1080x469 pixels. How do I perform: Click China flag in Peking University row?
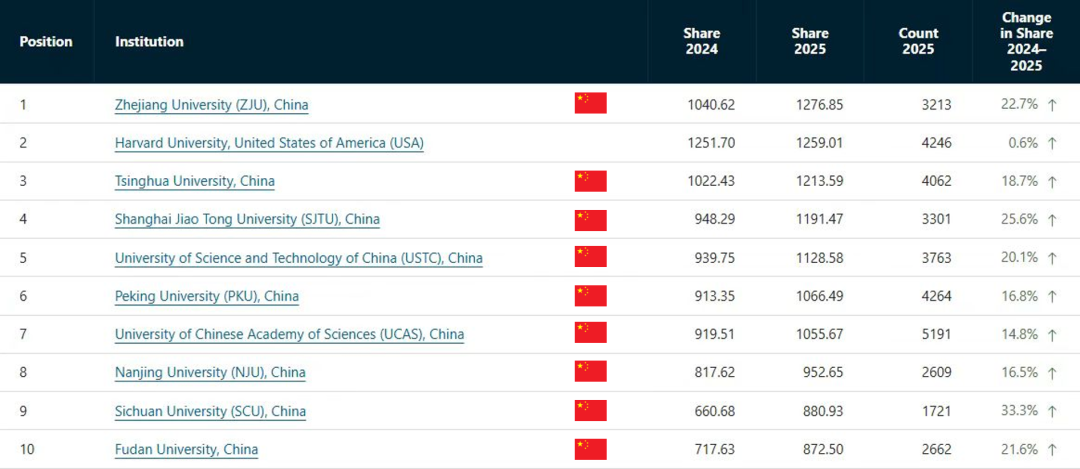591,295
